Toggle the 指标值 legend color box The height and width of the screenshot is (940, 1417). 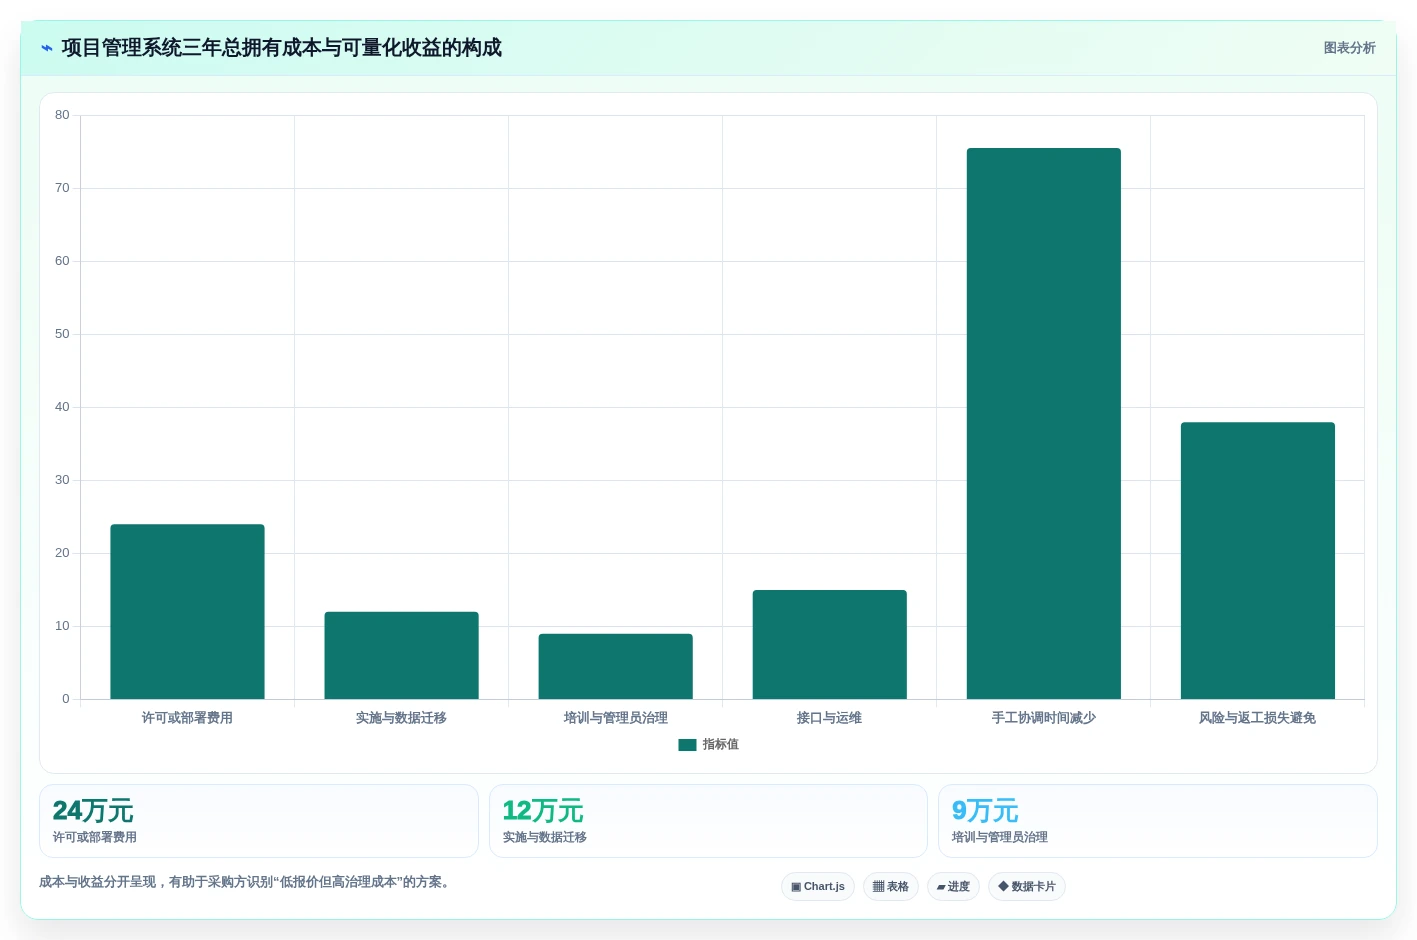pos(687,745)
